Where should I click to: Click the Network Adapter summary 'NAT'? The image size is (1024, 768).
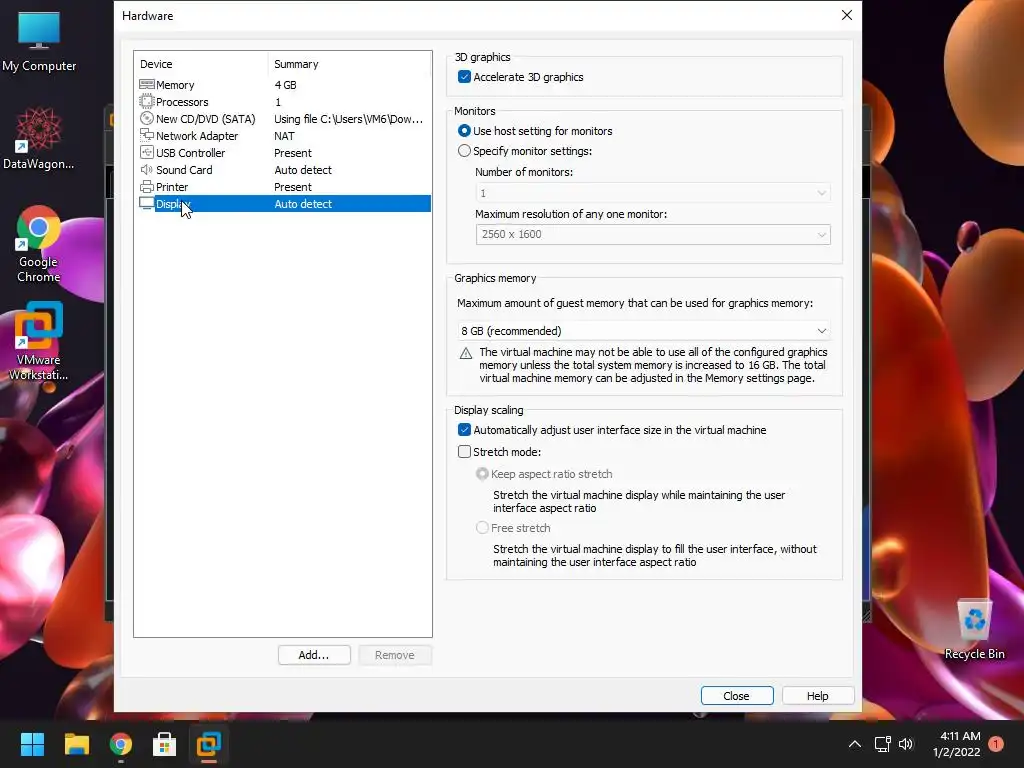284,136
